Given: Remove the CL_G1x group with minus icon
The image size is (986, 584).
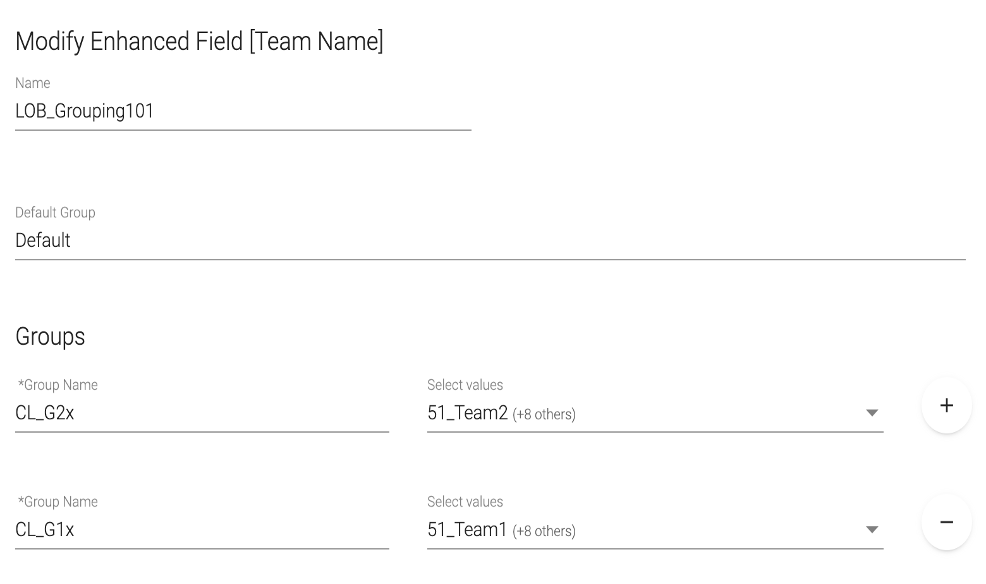Looking at the screenshot, I should click(946, 522).
